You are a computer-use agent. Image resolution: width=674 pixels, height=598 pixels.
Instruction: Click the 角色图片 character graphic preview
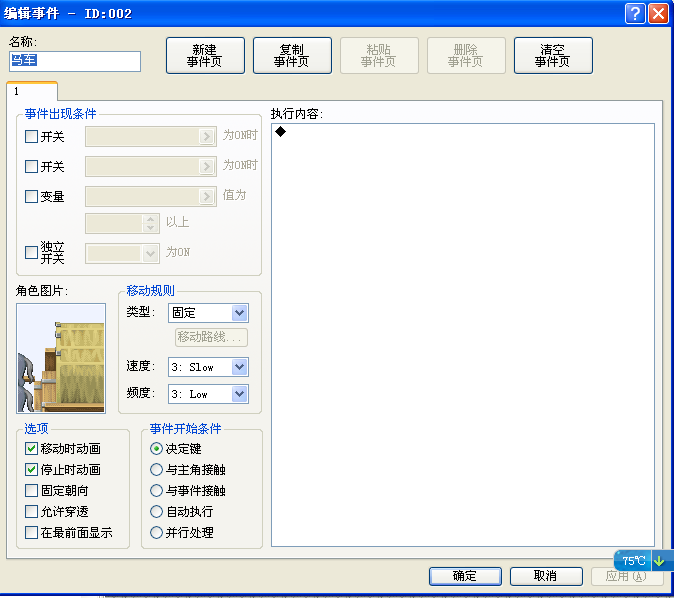pyautogui.click(x=61, y=358)
